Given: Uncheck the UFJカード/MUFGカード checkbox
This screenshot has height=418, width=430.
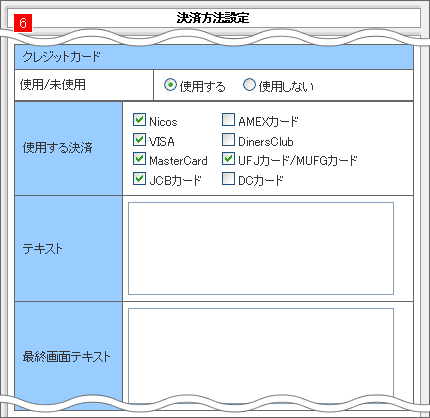Looking at the screenshot, I should pyautogui.click(x=228, y=159).
